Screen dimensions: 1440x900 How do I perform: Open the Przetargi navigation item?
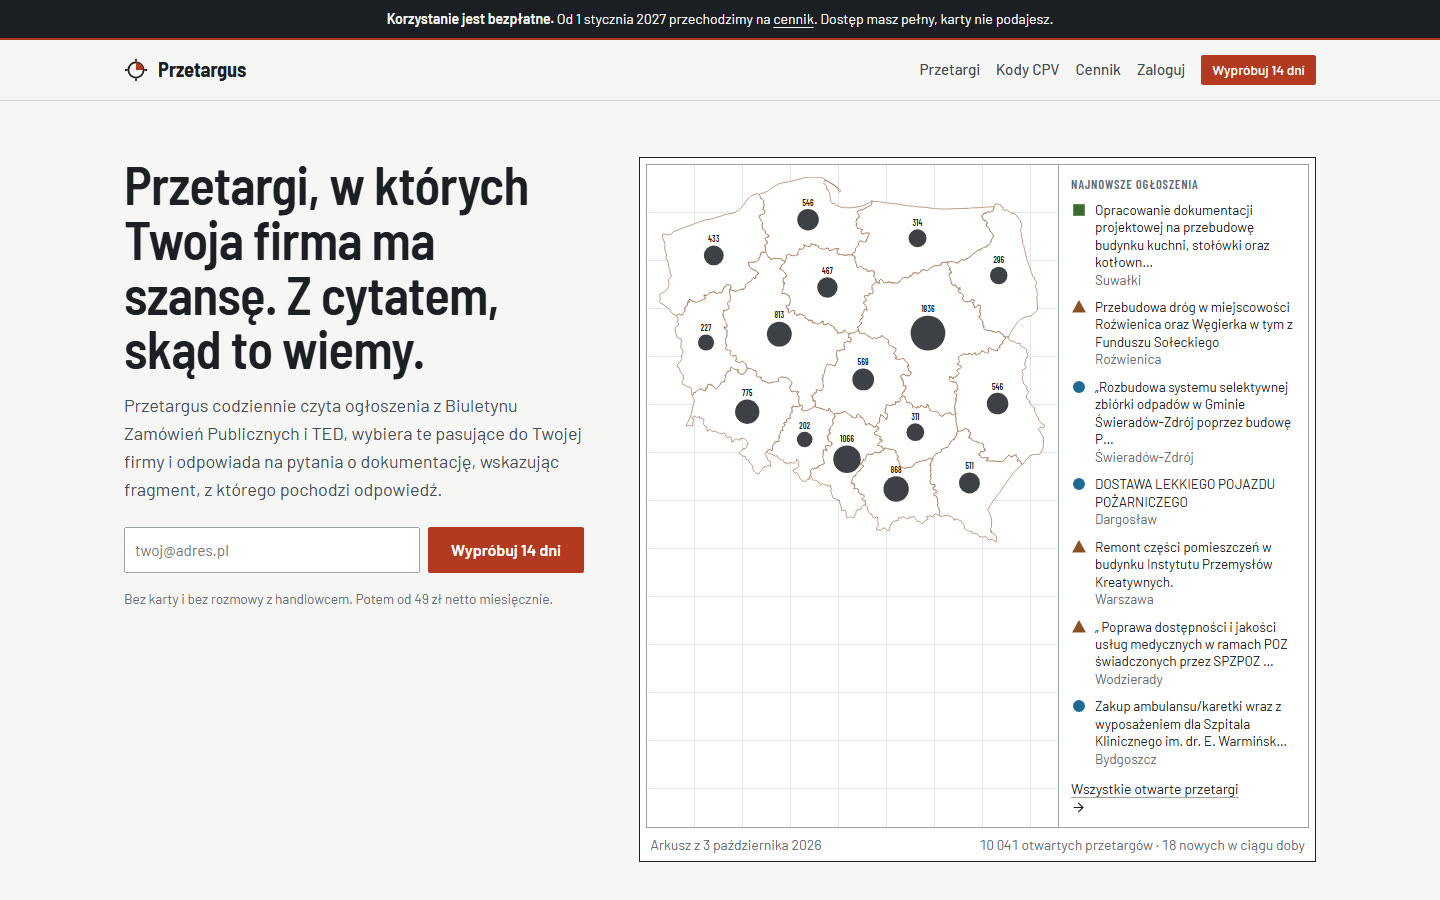(950, 70)
